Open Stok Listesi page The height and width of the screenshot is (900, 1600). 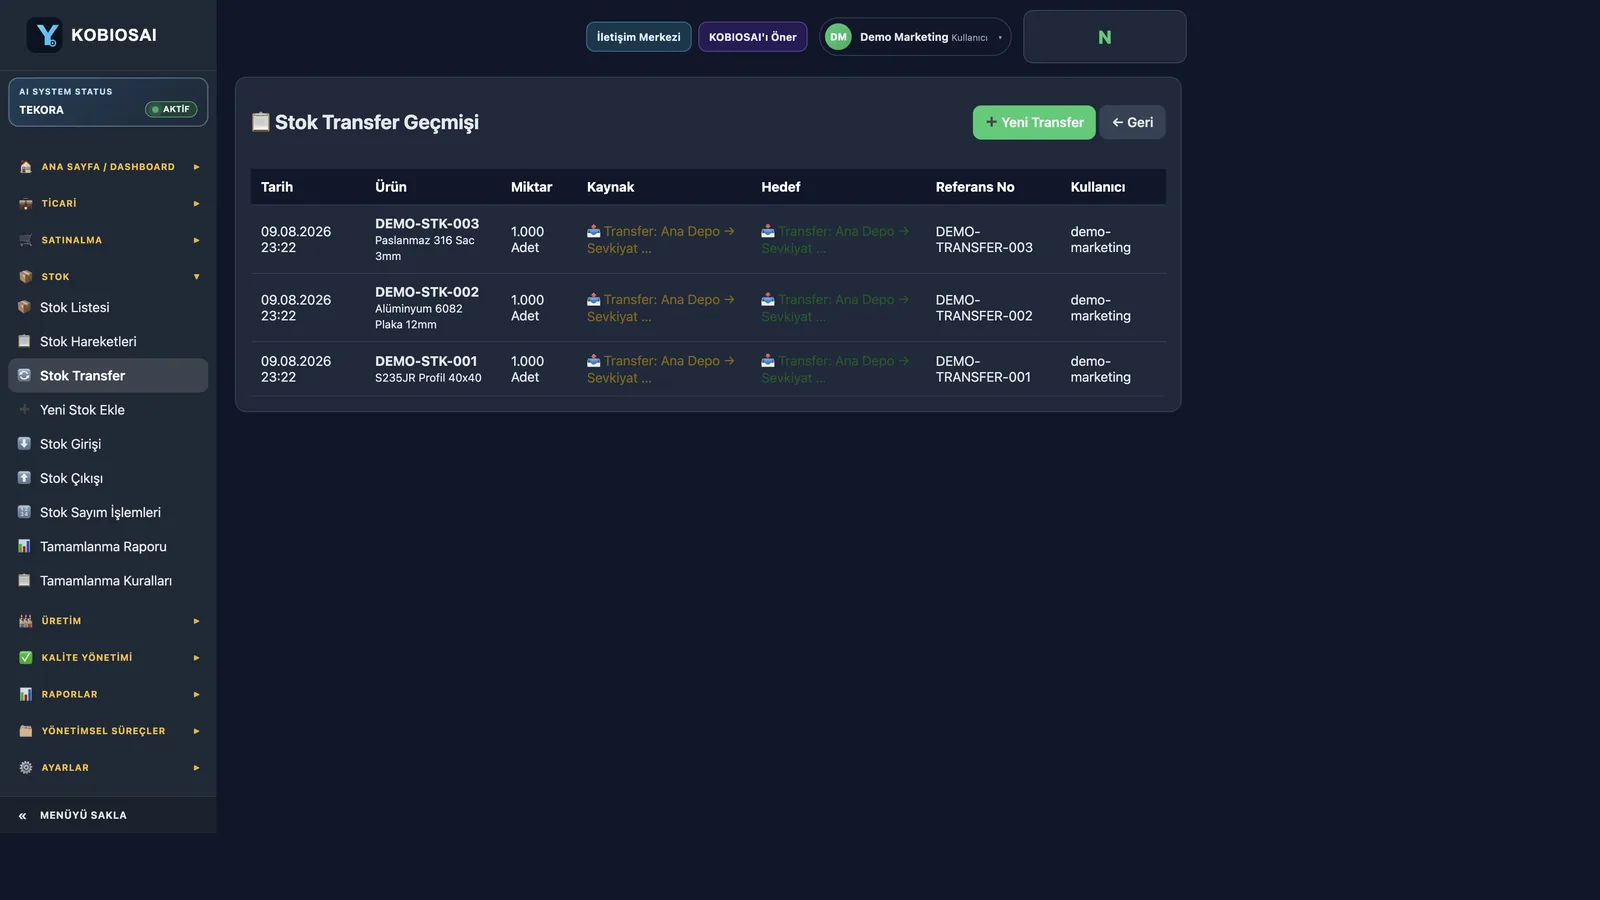(108, 307)
